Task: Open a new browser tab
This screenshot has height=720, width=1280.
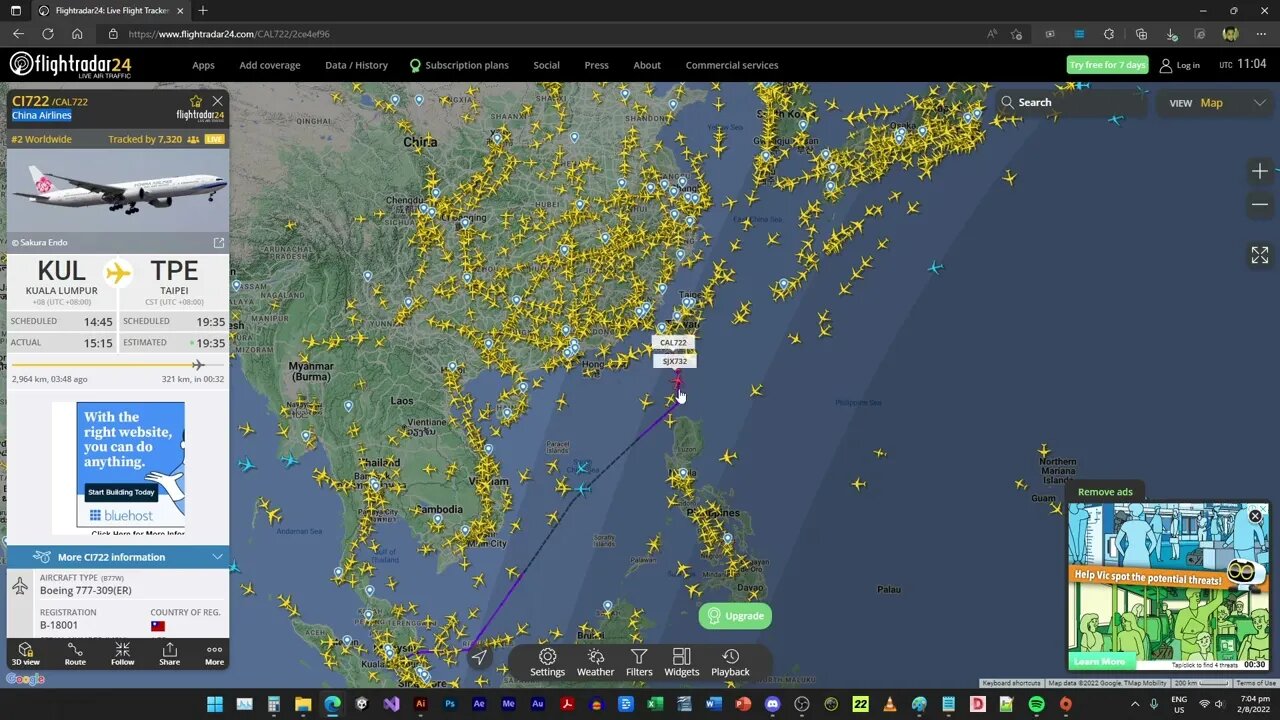Action: pyautogui.click(x=203, y=10)
